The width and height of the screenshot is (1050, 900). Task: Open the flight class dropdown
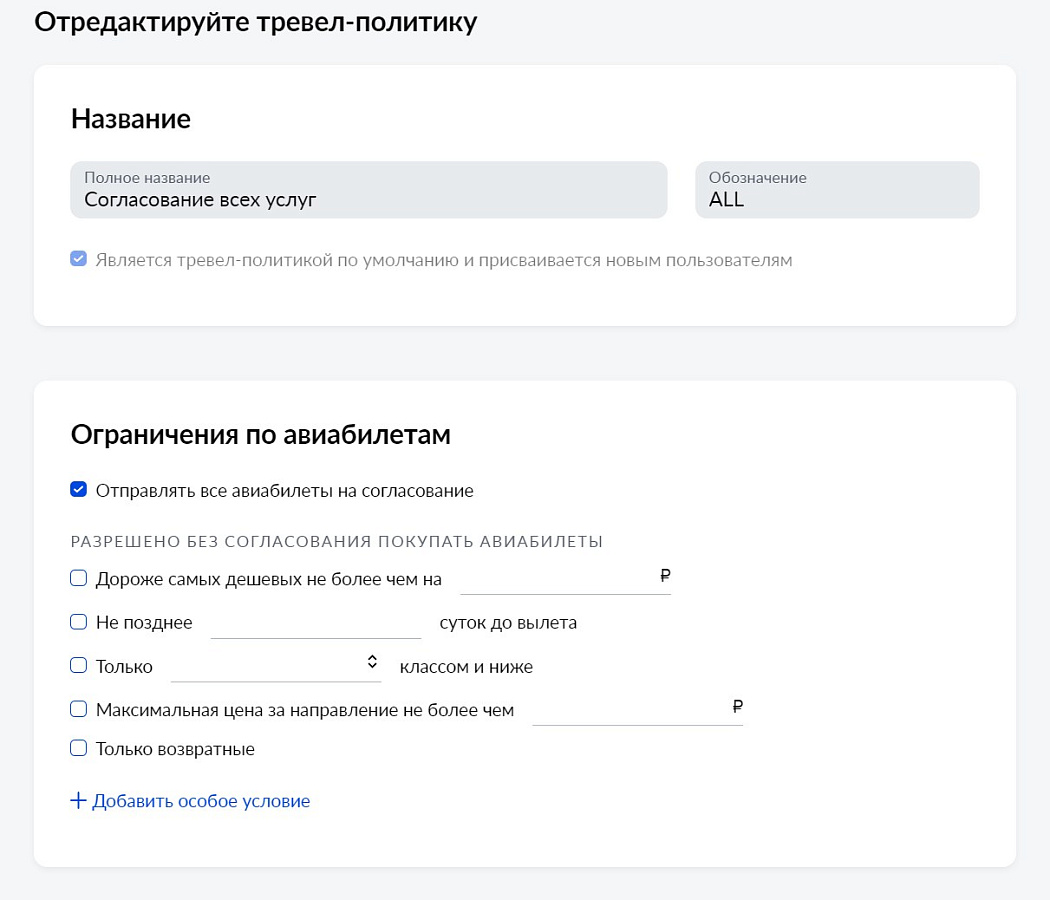[276, 666]
